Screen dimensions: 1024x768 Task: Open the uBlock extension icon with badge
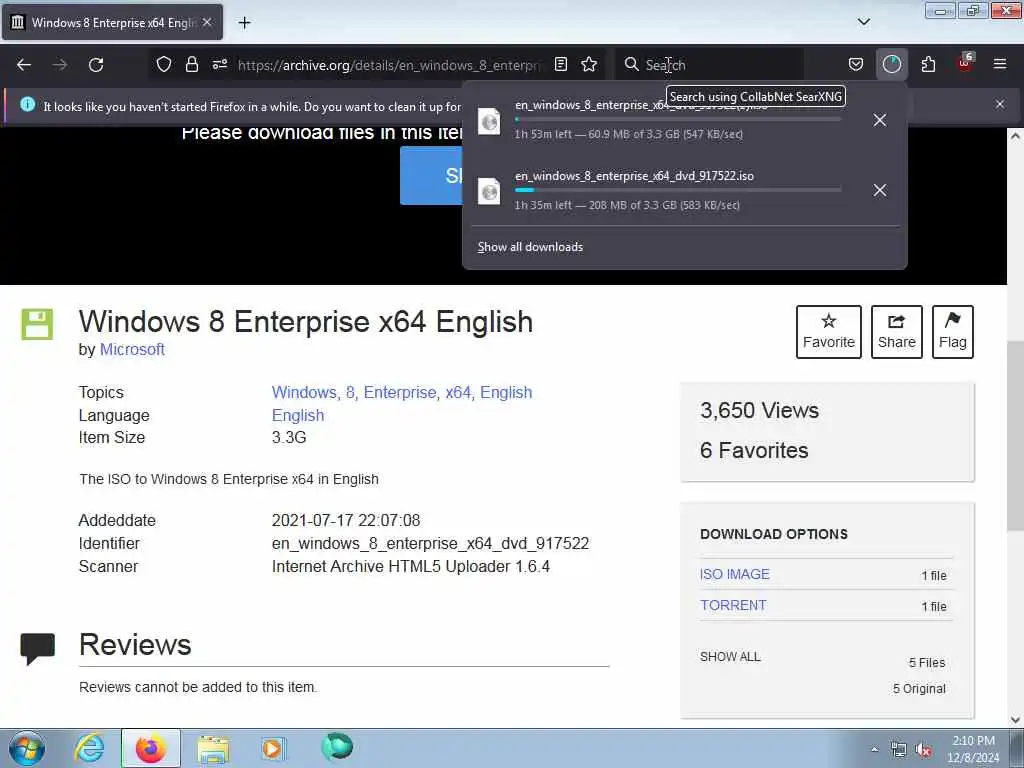[x=965, y=63]
